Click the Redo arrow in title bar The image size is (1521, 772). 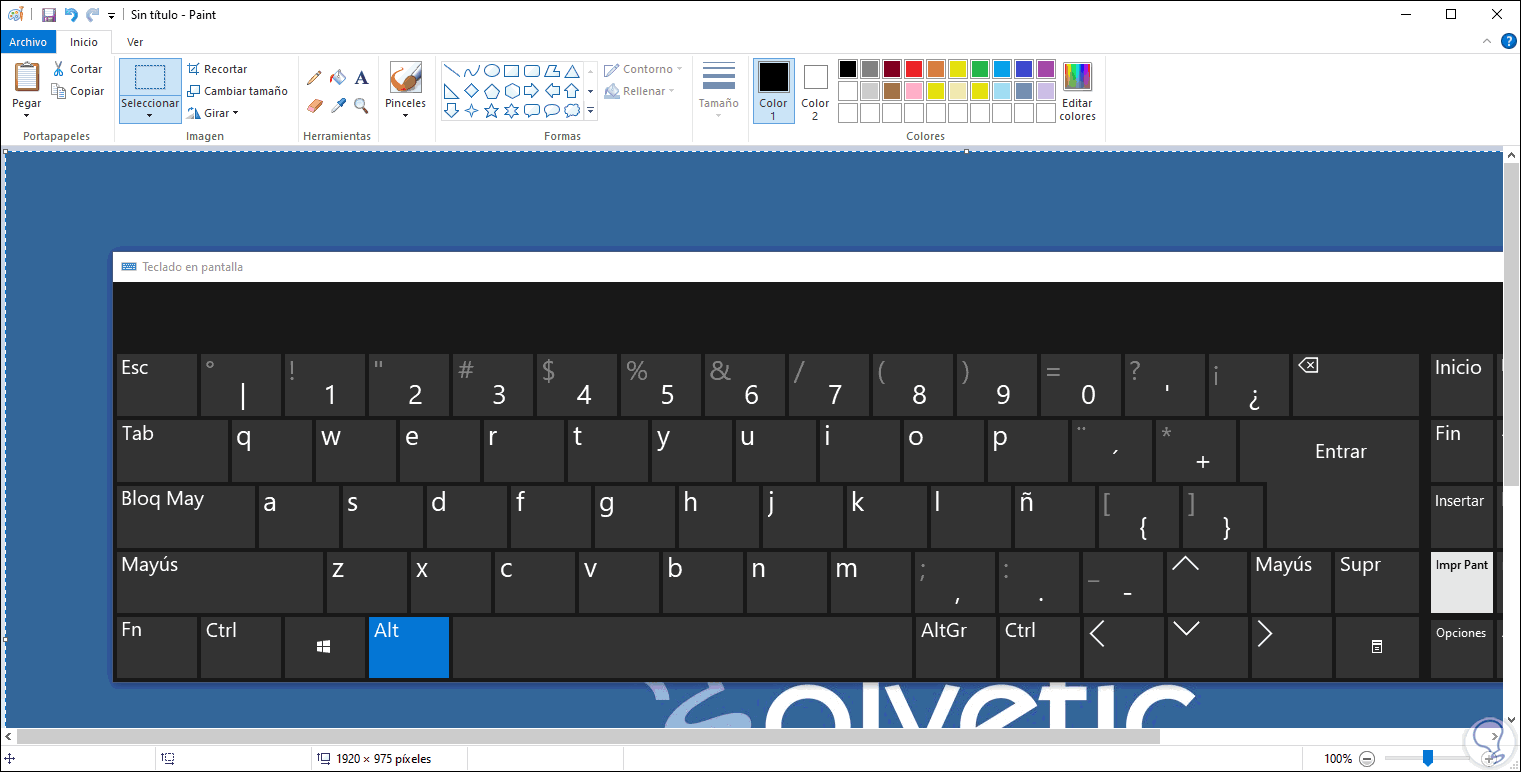point(93,14)
